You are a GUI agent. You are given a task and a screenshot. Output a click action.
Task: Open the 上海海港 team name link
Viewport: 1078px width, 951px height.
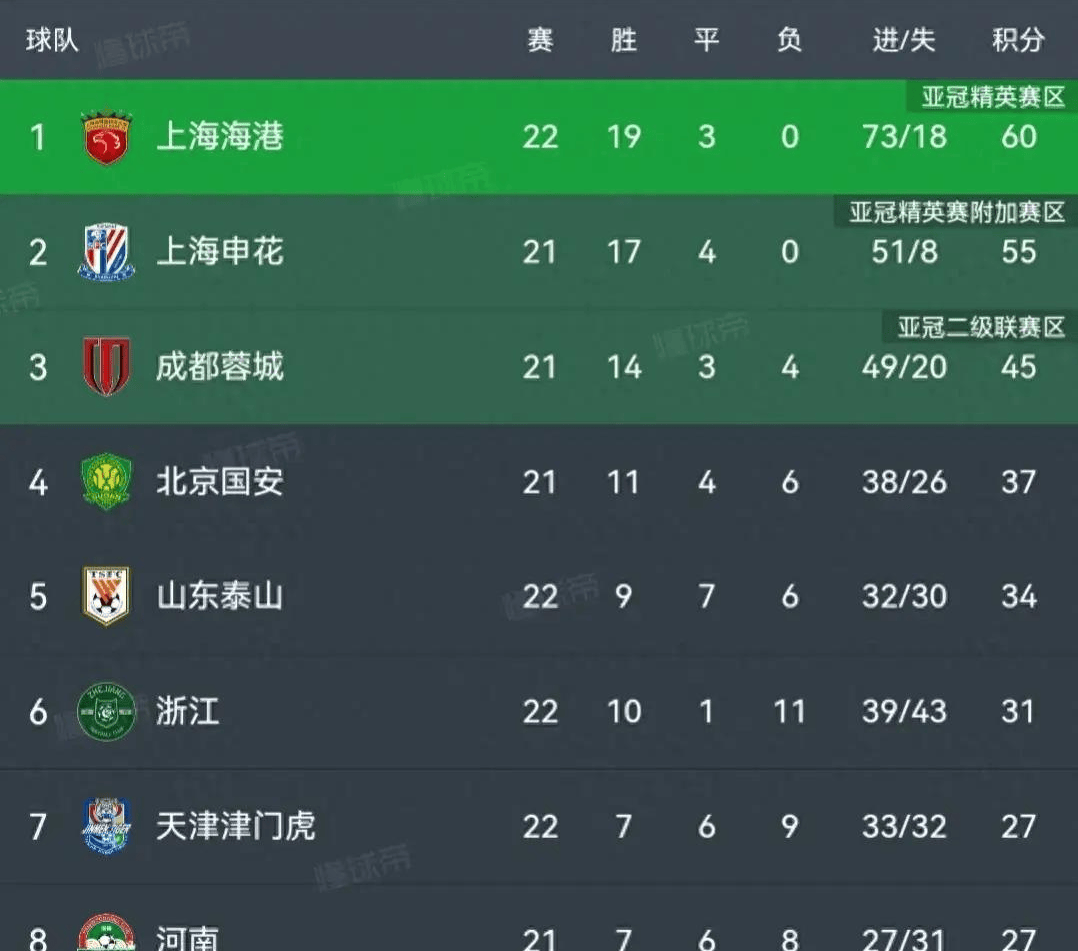(220, 137)
